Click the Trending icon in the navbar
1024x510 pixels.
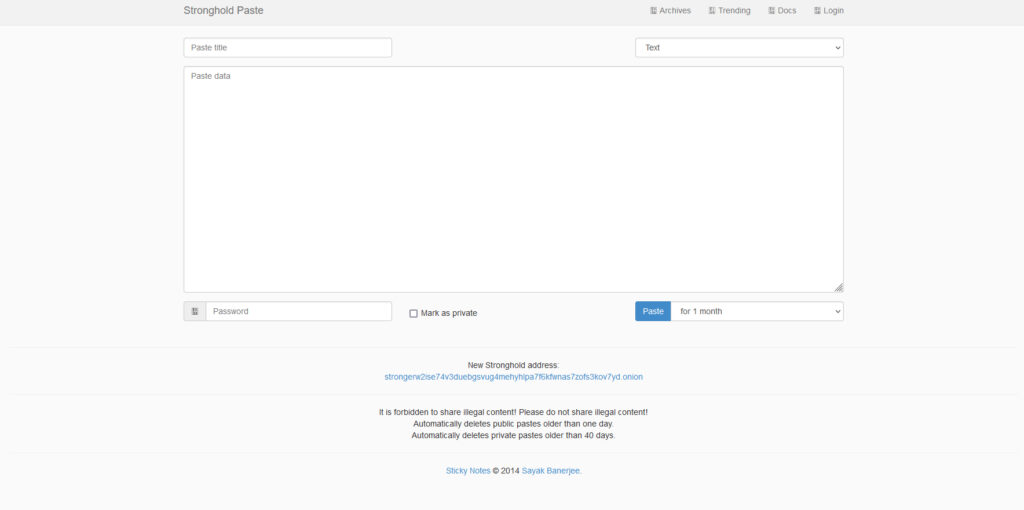coord(712,10)
